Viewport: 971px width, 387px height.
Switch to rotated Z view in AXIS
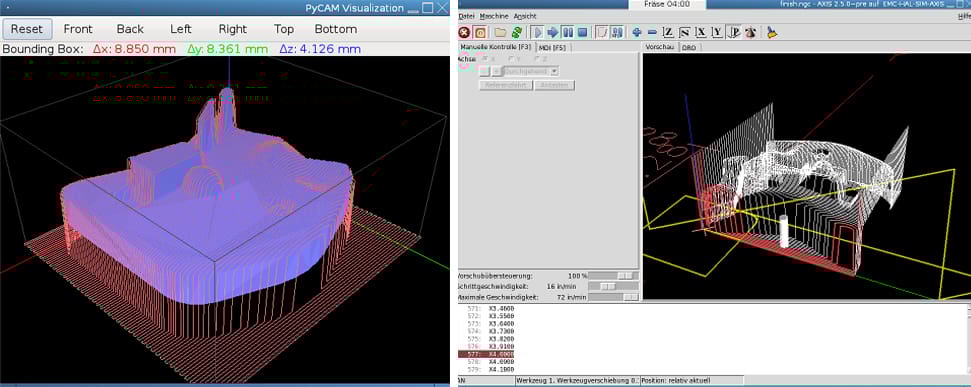click(684, 32)
